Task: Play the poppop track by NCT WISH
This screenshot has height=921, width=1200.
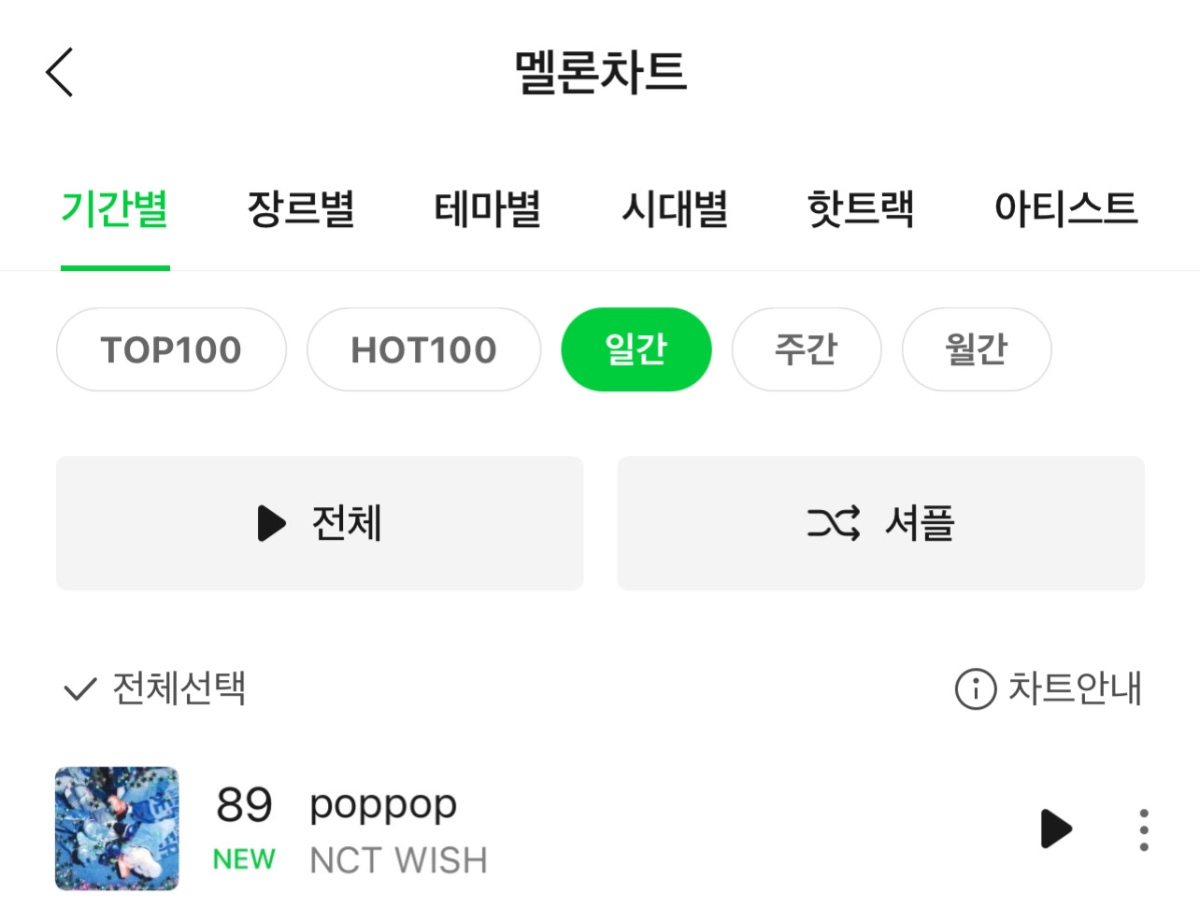Action: point(1056,828)
